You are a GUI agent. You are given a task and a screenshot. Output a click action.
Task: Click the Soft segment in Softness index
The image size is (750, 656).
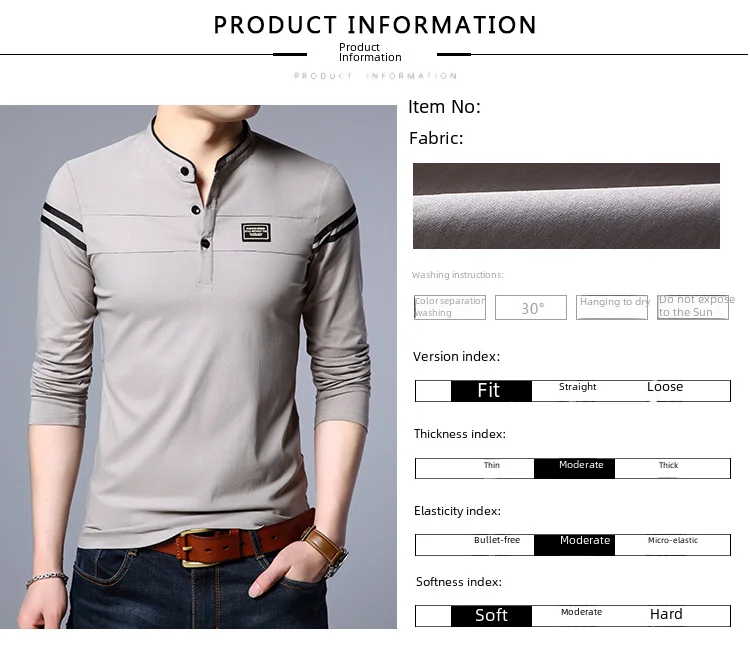pos(491,616)
